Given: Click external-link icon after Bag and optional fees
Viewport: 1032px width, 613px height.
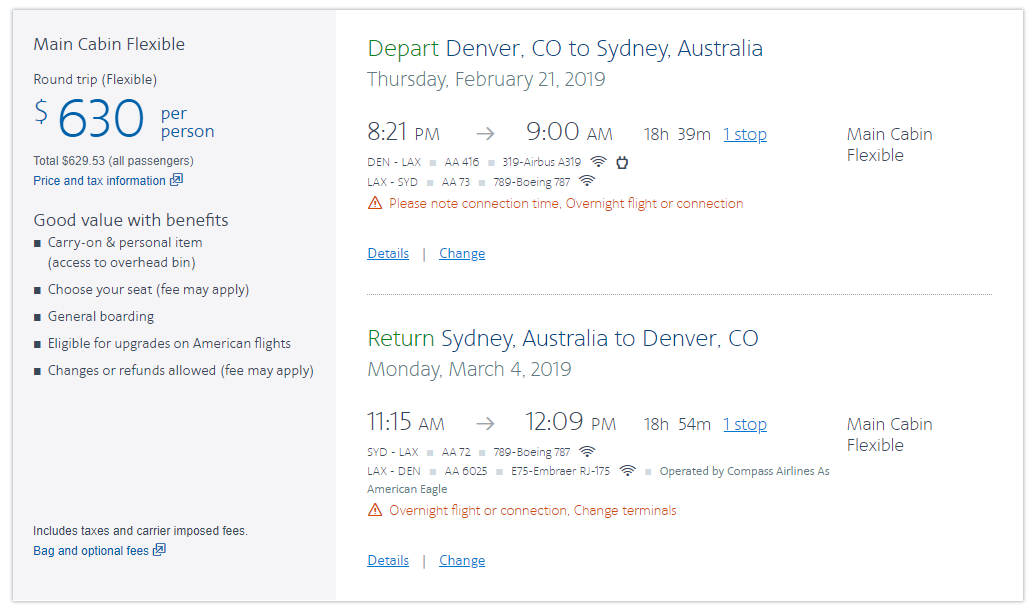Looking at the screenshot, I should click(x=159, y=550).
